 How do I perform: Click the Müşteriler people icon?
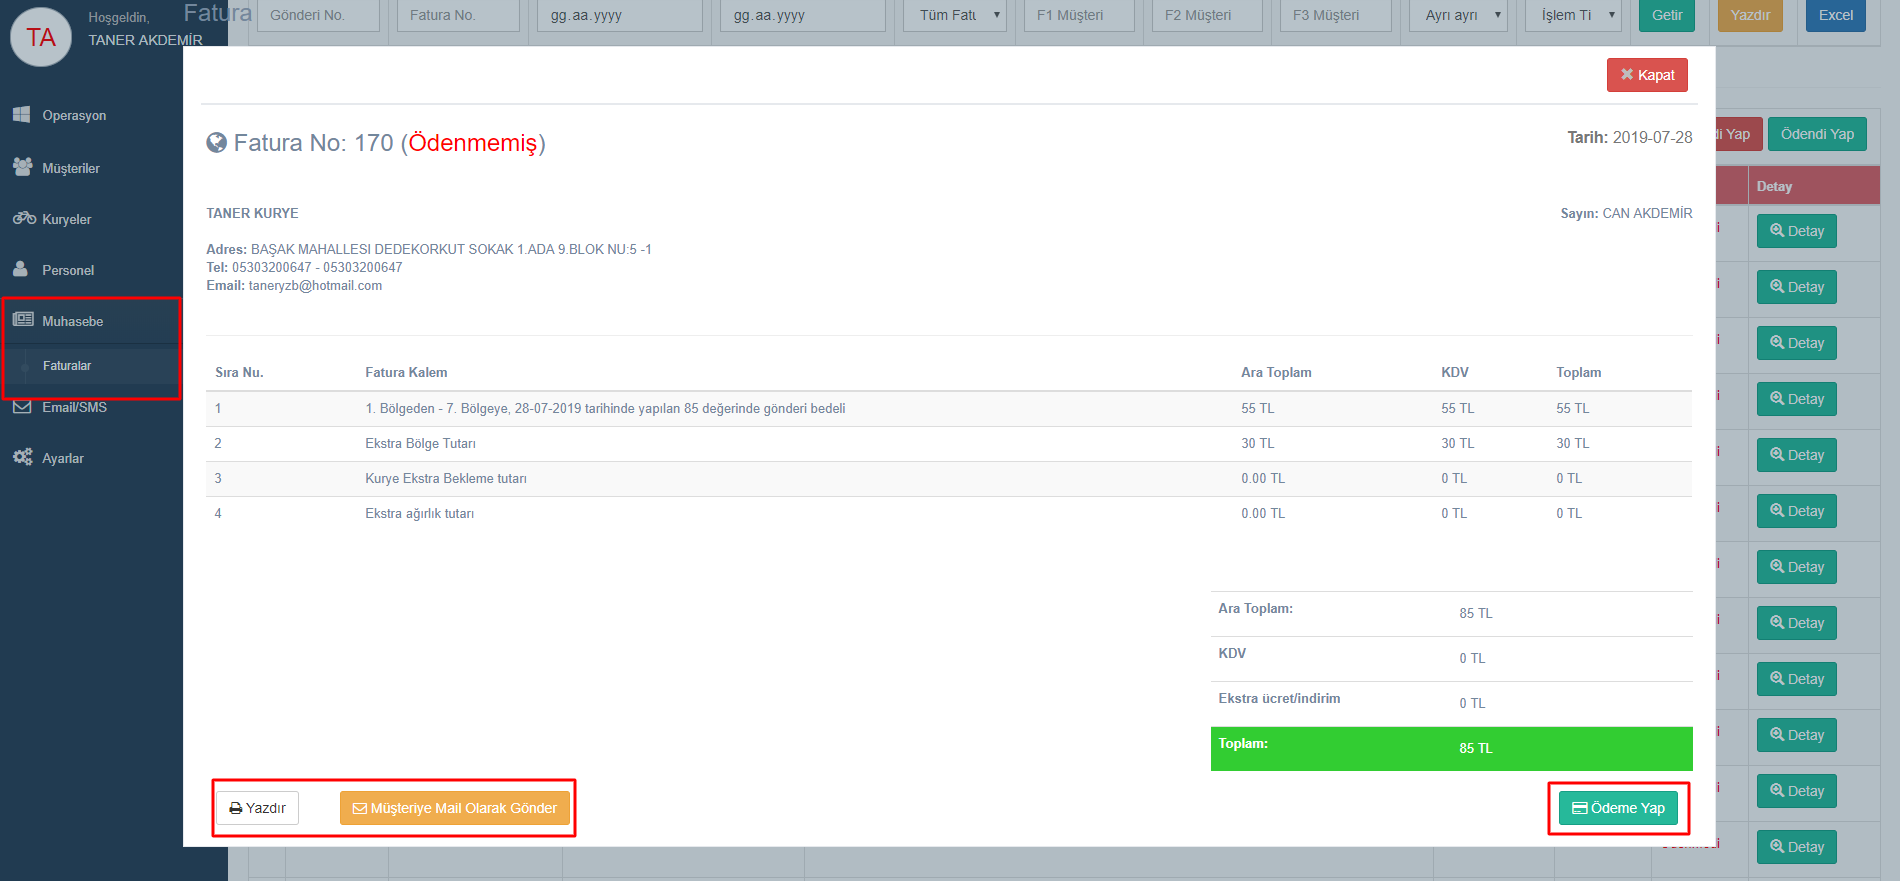tap(22, 167)
